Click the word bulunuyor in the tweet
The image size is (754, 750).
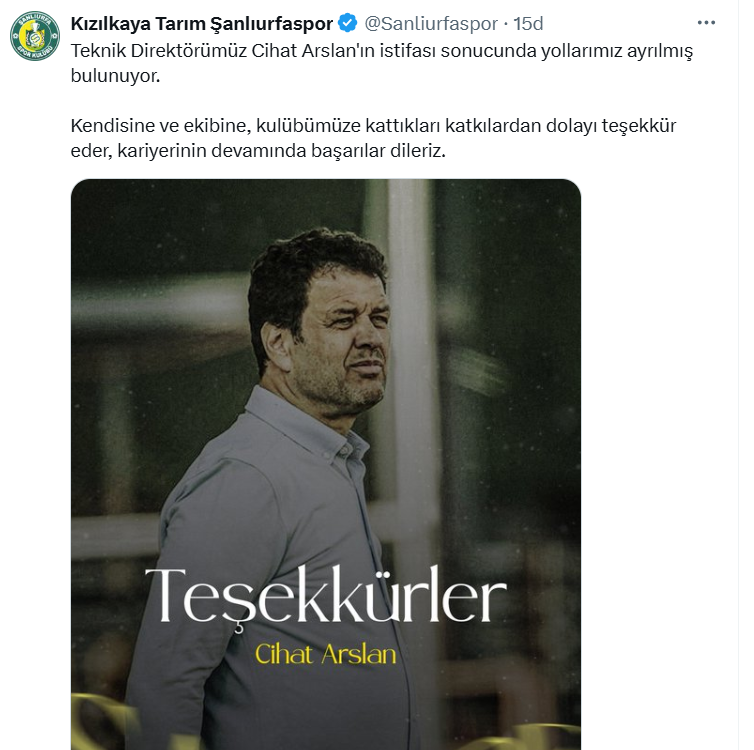(x=115, y=75)
